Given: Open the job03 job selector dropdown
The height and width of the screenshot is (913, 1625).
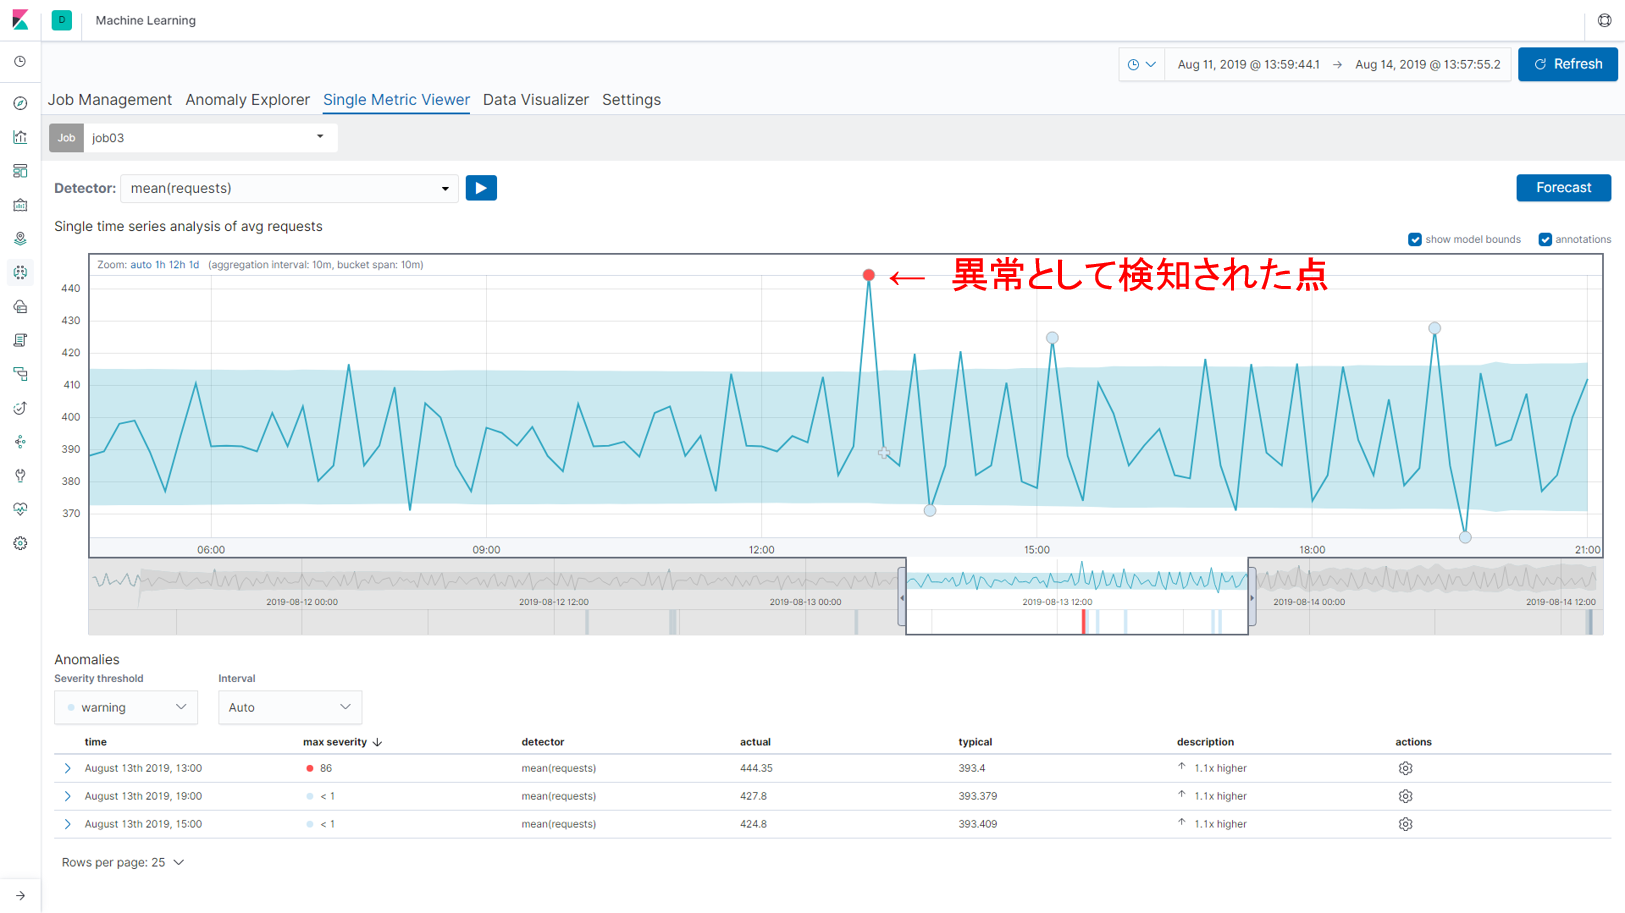Looking at the screenshot, I should click(210, 137).
